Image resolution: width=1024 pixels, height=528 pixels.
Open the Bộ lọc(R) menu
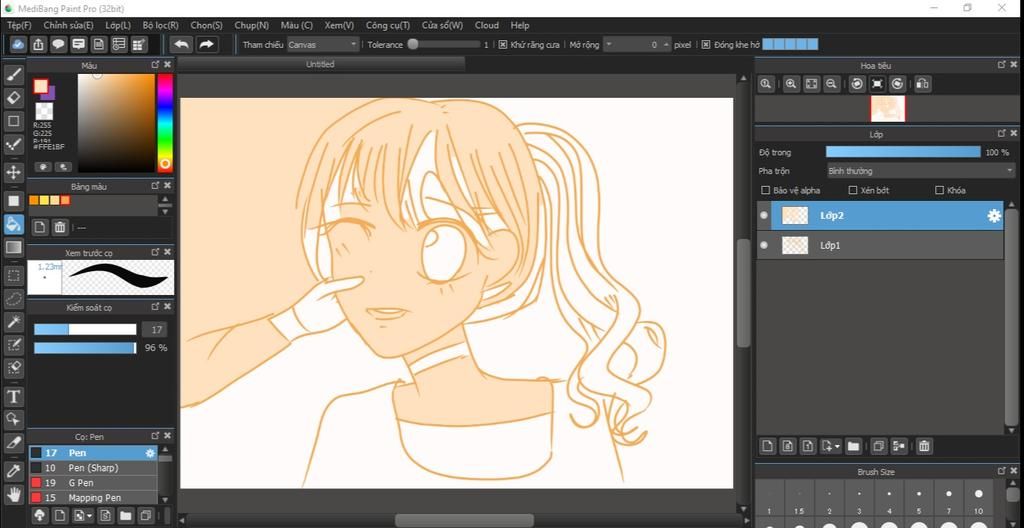[x=160, y=25]
